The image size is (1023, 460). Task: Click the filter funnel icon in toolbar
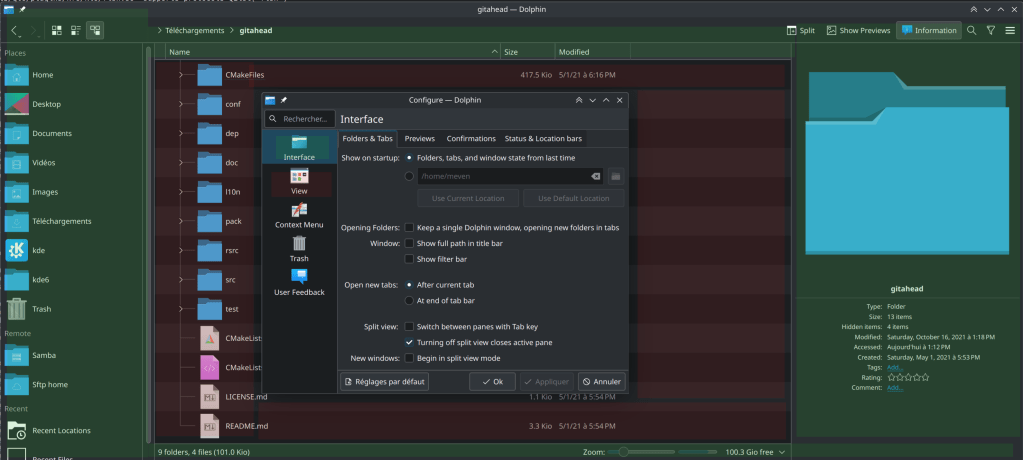(x=991, y=30)
